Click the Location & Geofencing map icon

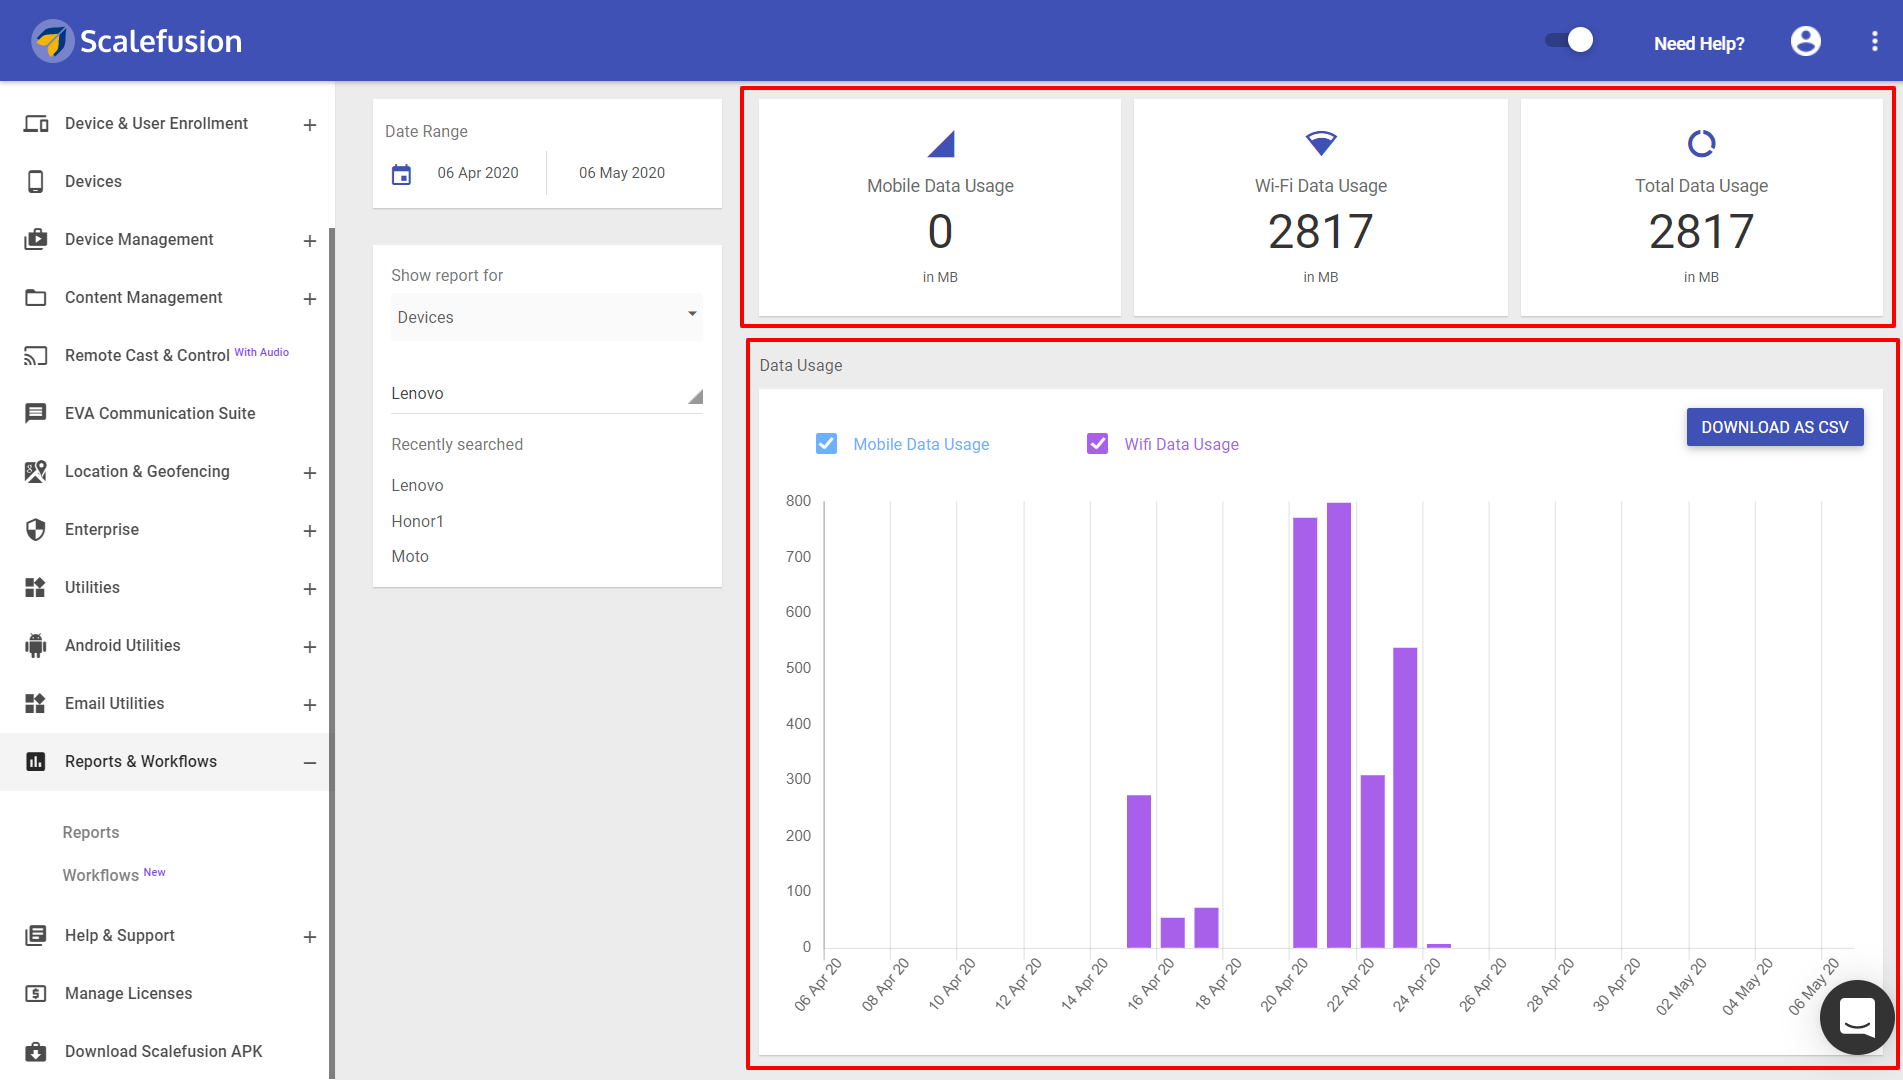click(36, 472)
